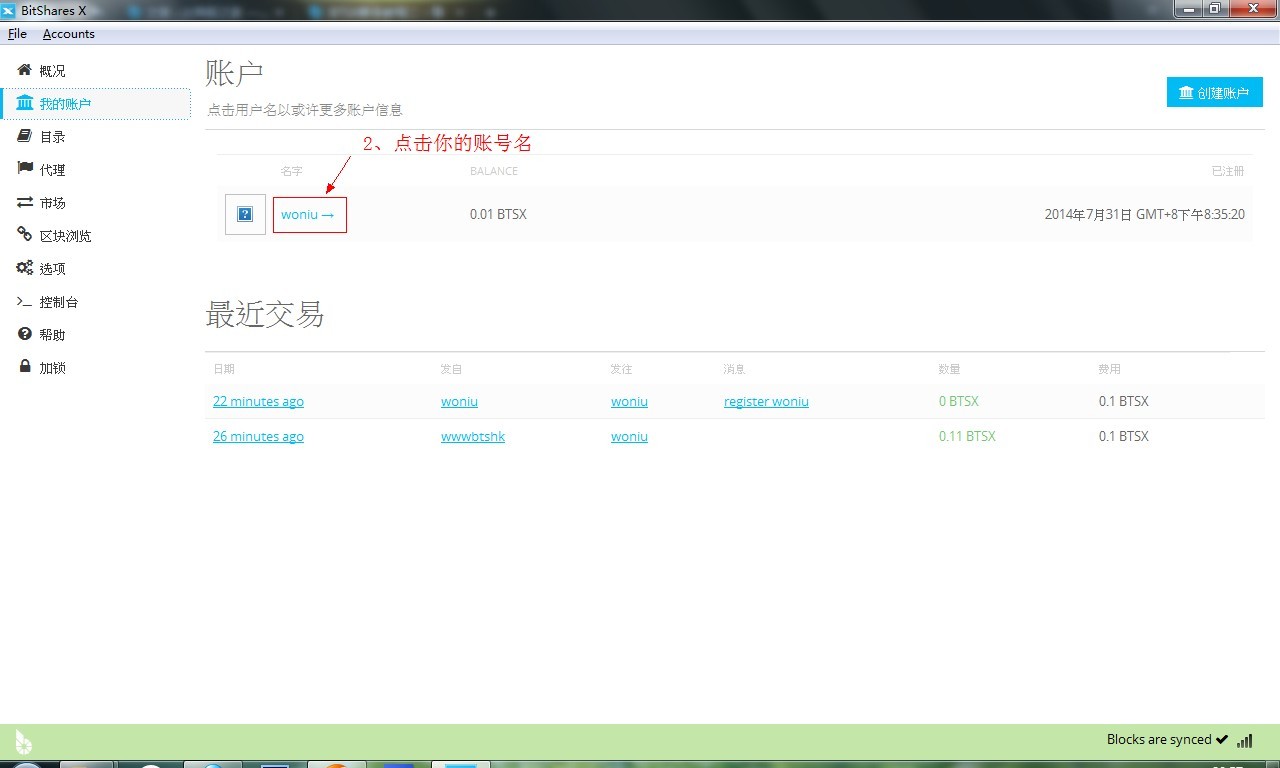Click 'register woniu' message link
Screen dimensions: 1280x768
point(766,401)
